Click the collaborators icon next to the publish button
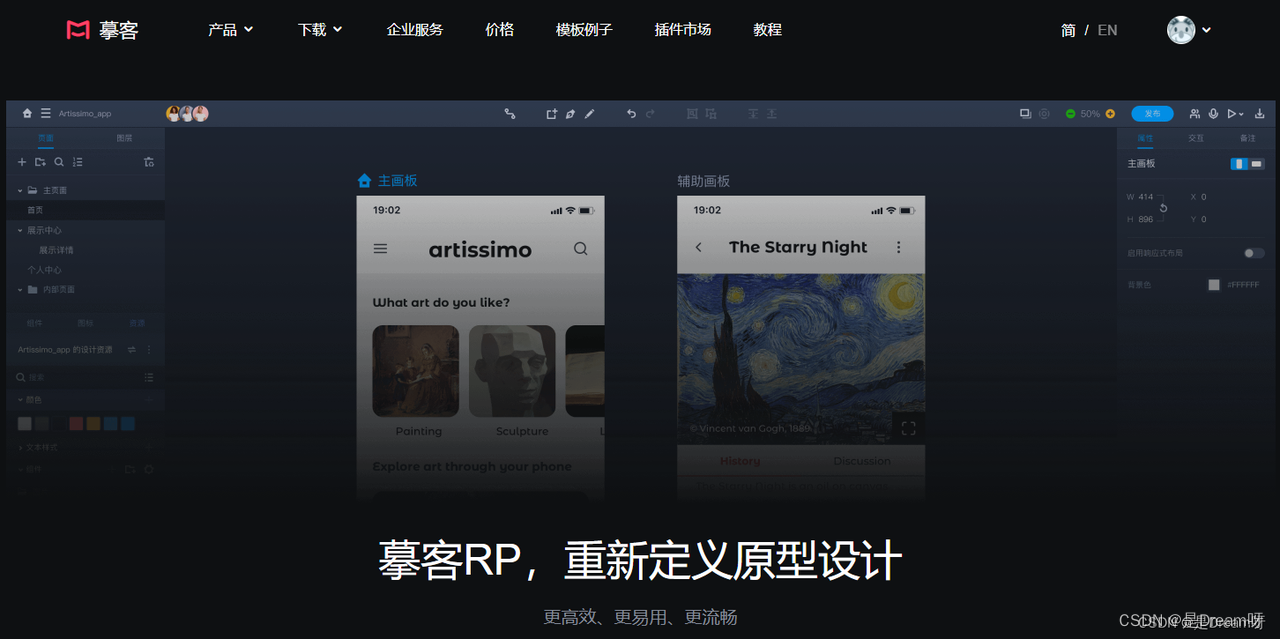Viewport: 1280px width, 639px height. click(x=1195, y=113)
